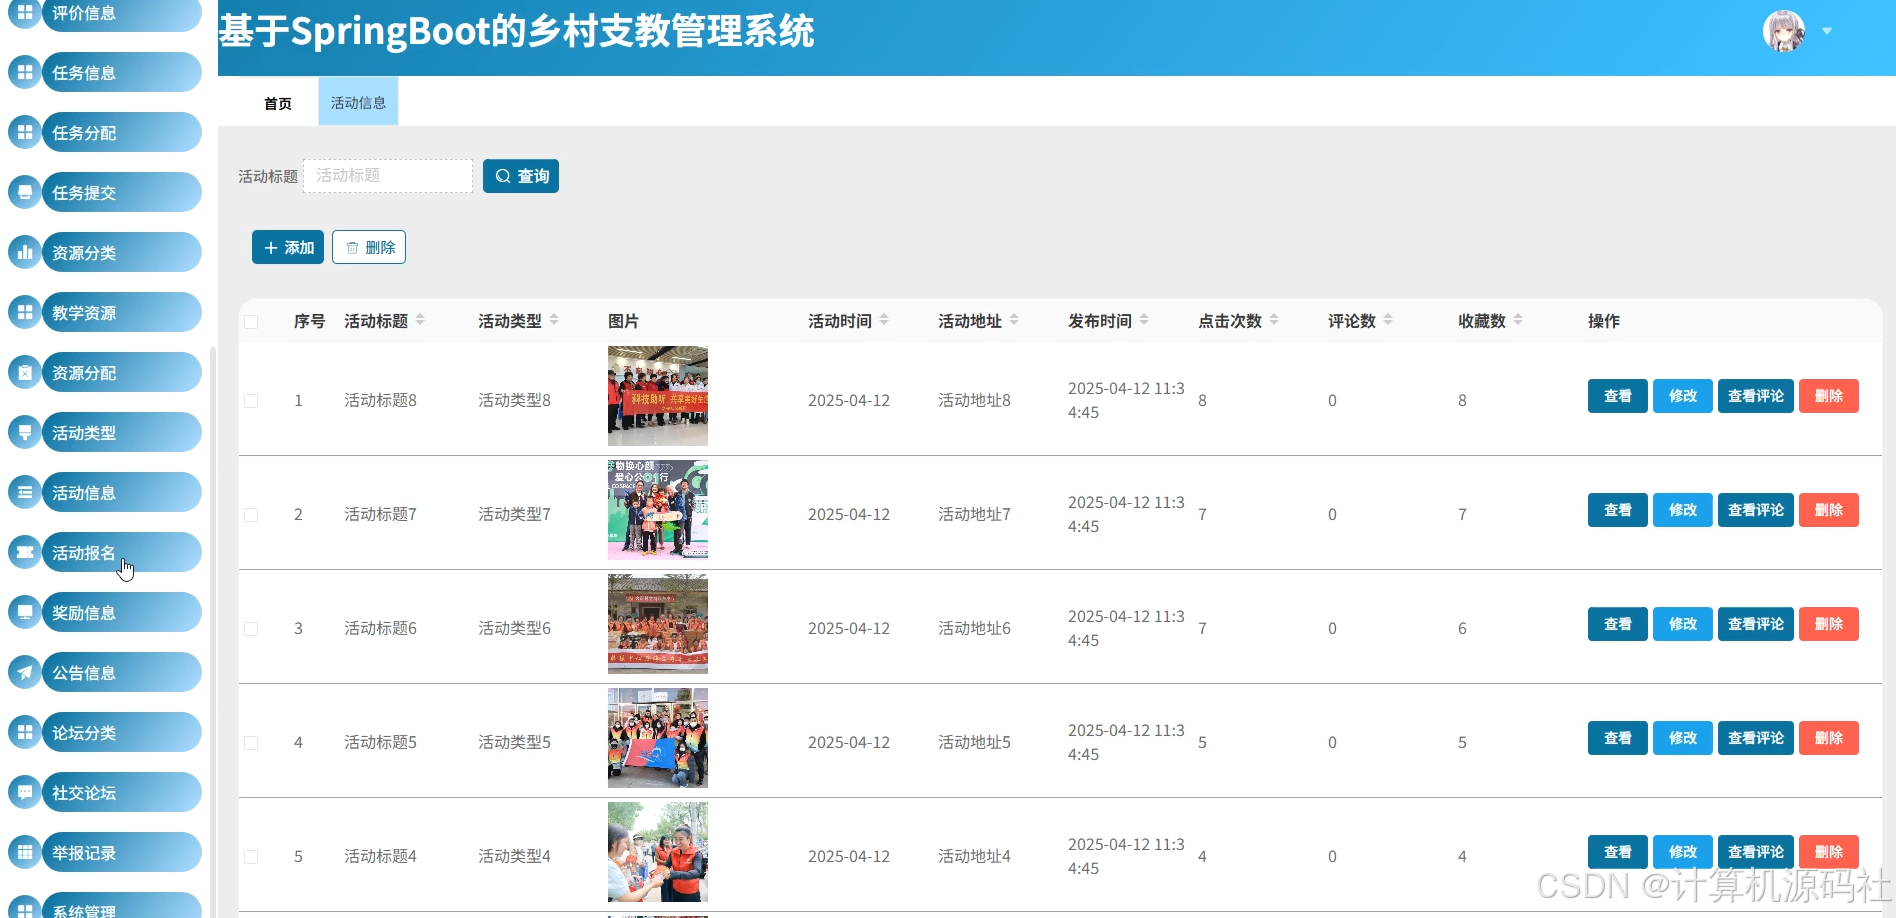Image resolution: width=1896 pixels, height=918 pixels.
Task: Open the image thumbnail for 活动标题7
Action: point(658,510)
